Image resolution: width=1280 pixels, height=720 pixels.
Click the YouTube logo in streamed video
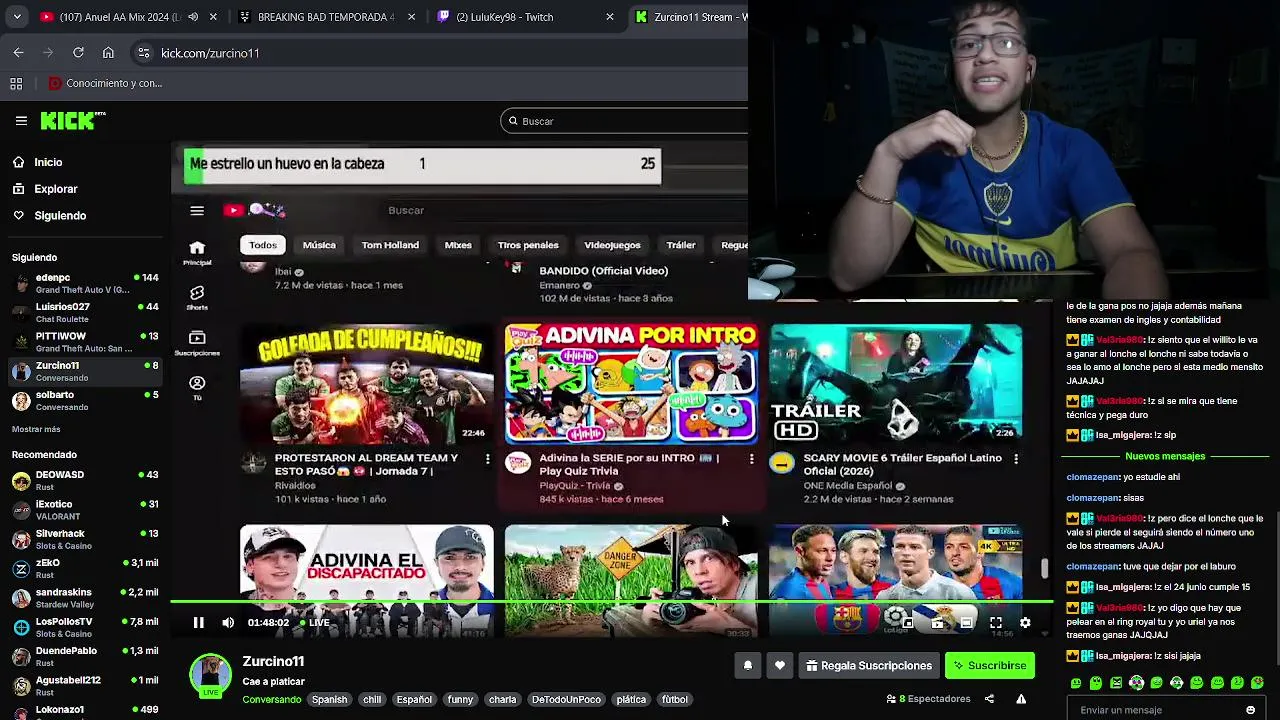pos(234,210)
